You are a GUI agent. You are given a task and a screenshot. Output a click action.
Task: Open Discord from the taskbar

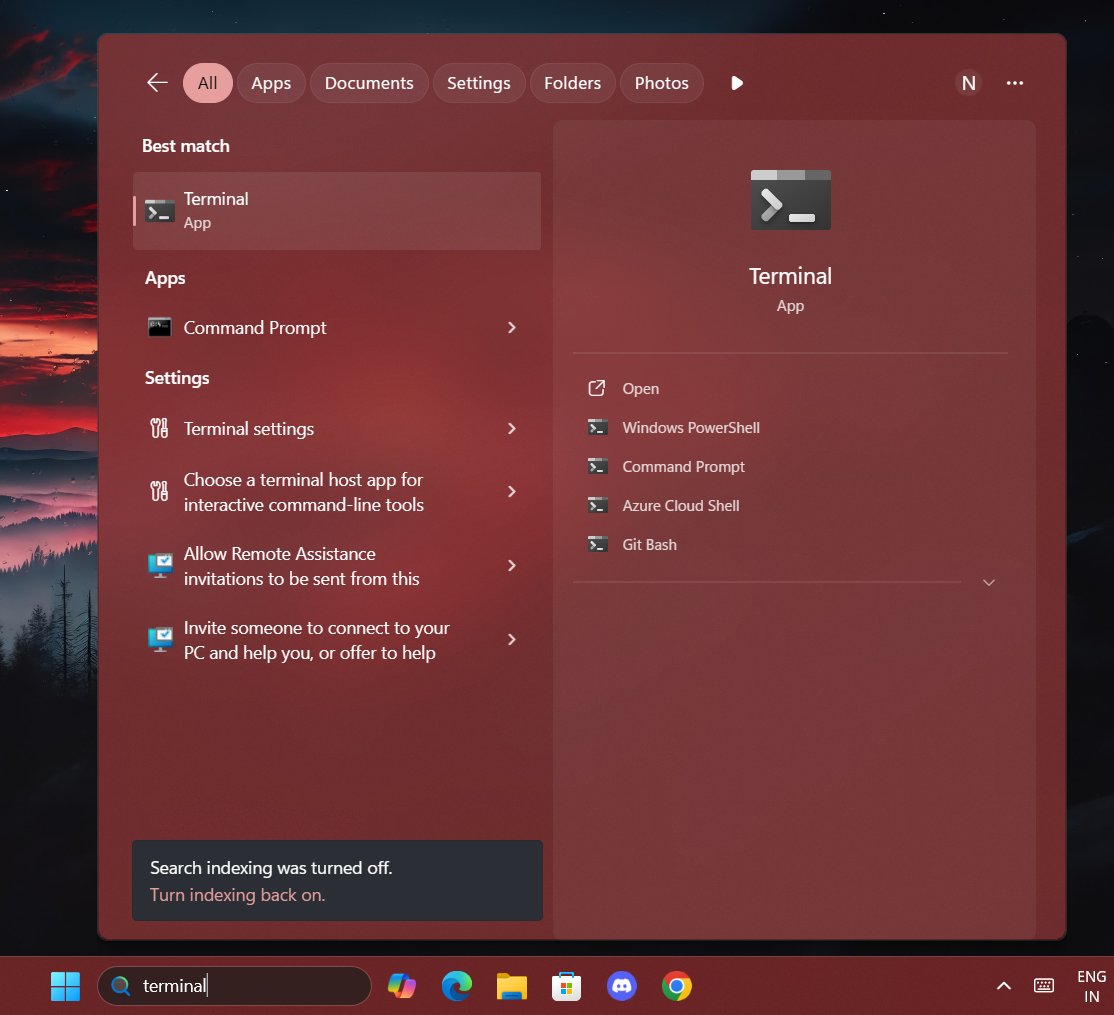coord(622,986)
